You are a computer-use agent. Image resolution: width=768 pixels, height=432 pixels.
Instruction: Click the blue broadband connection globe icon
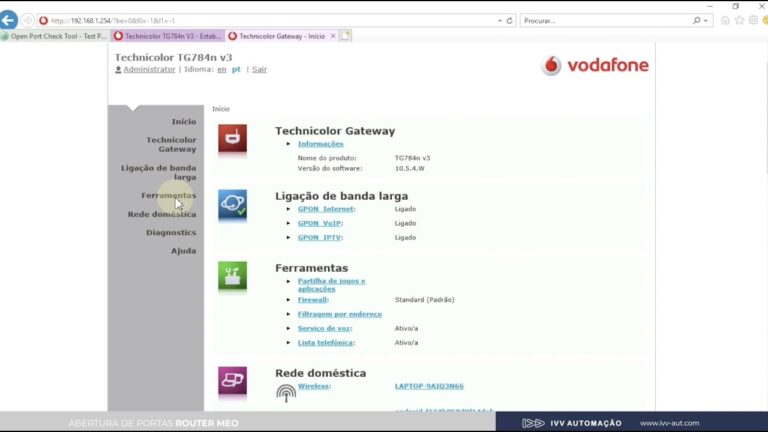232,204
